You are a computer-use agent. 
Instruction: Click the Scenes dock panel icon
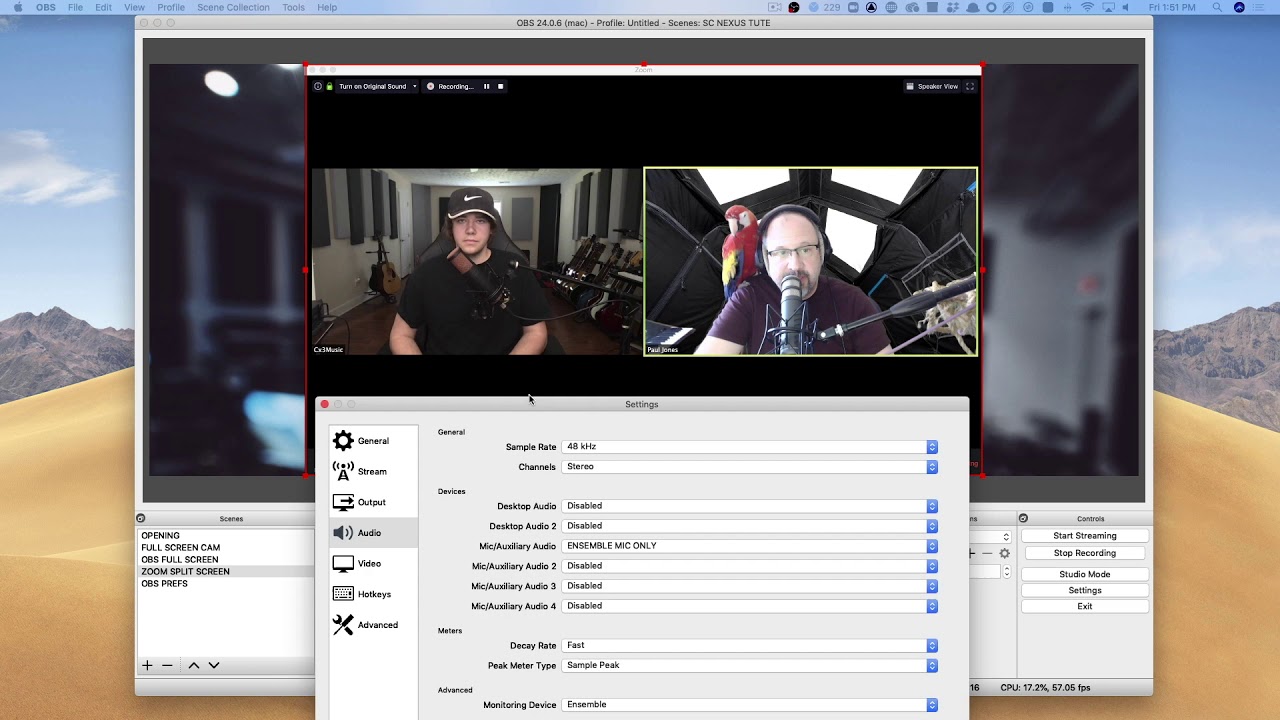pyautogui.click(x=141, y=518)
